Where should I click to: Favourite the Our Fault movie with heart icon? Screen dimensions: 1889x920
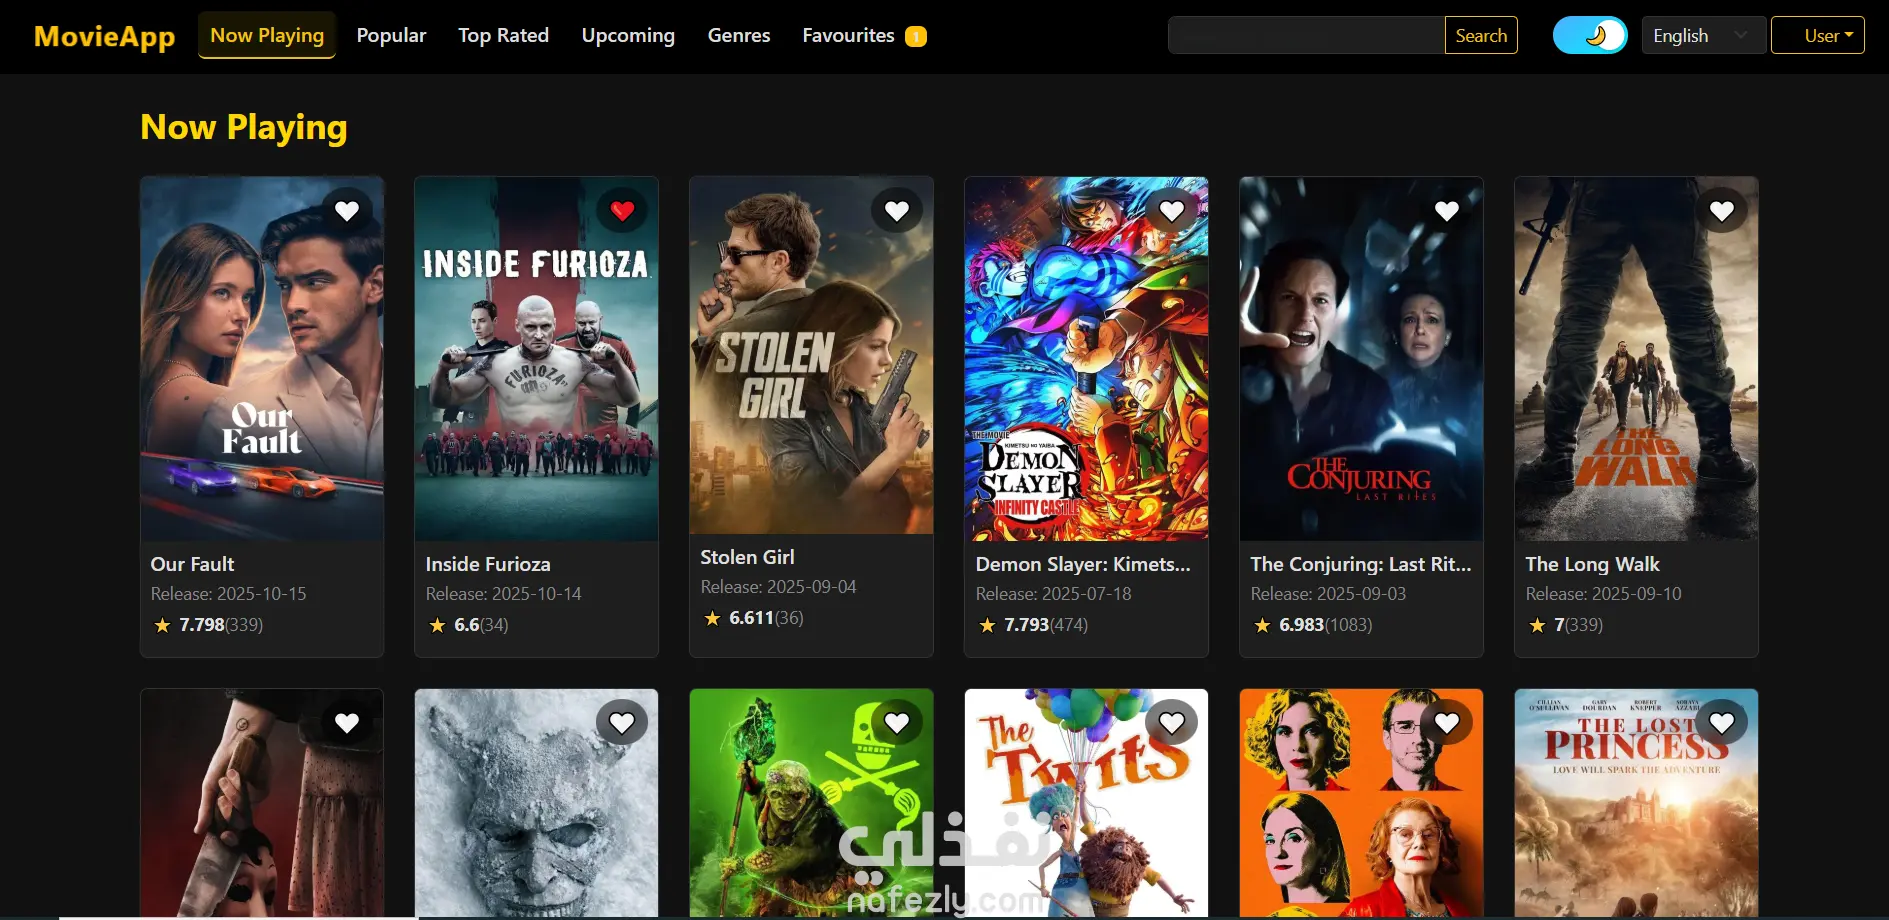(347, 211)
